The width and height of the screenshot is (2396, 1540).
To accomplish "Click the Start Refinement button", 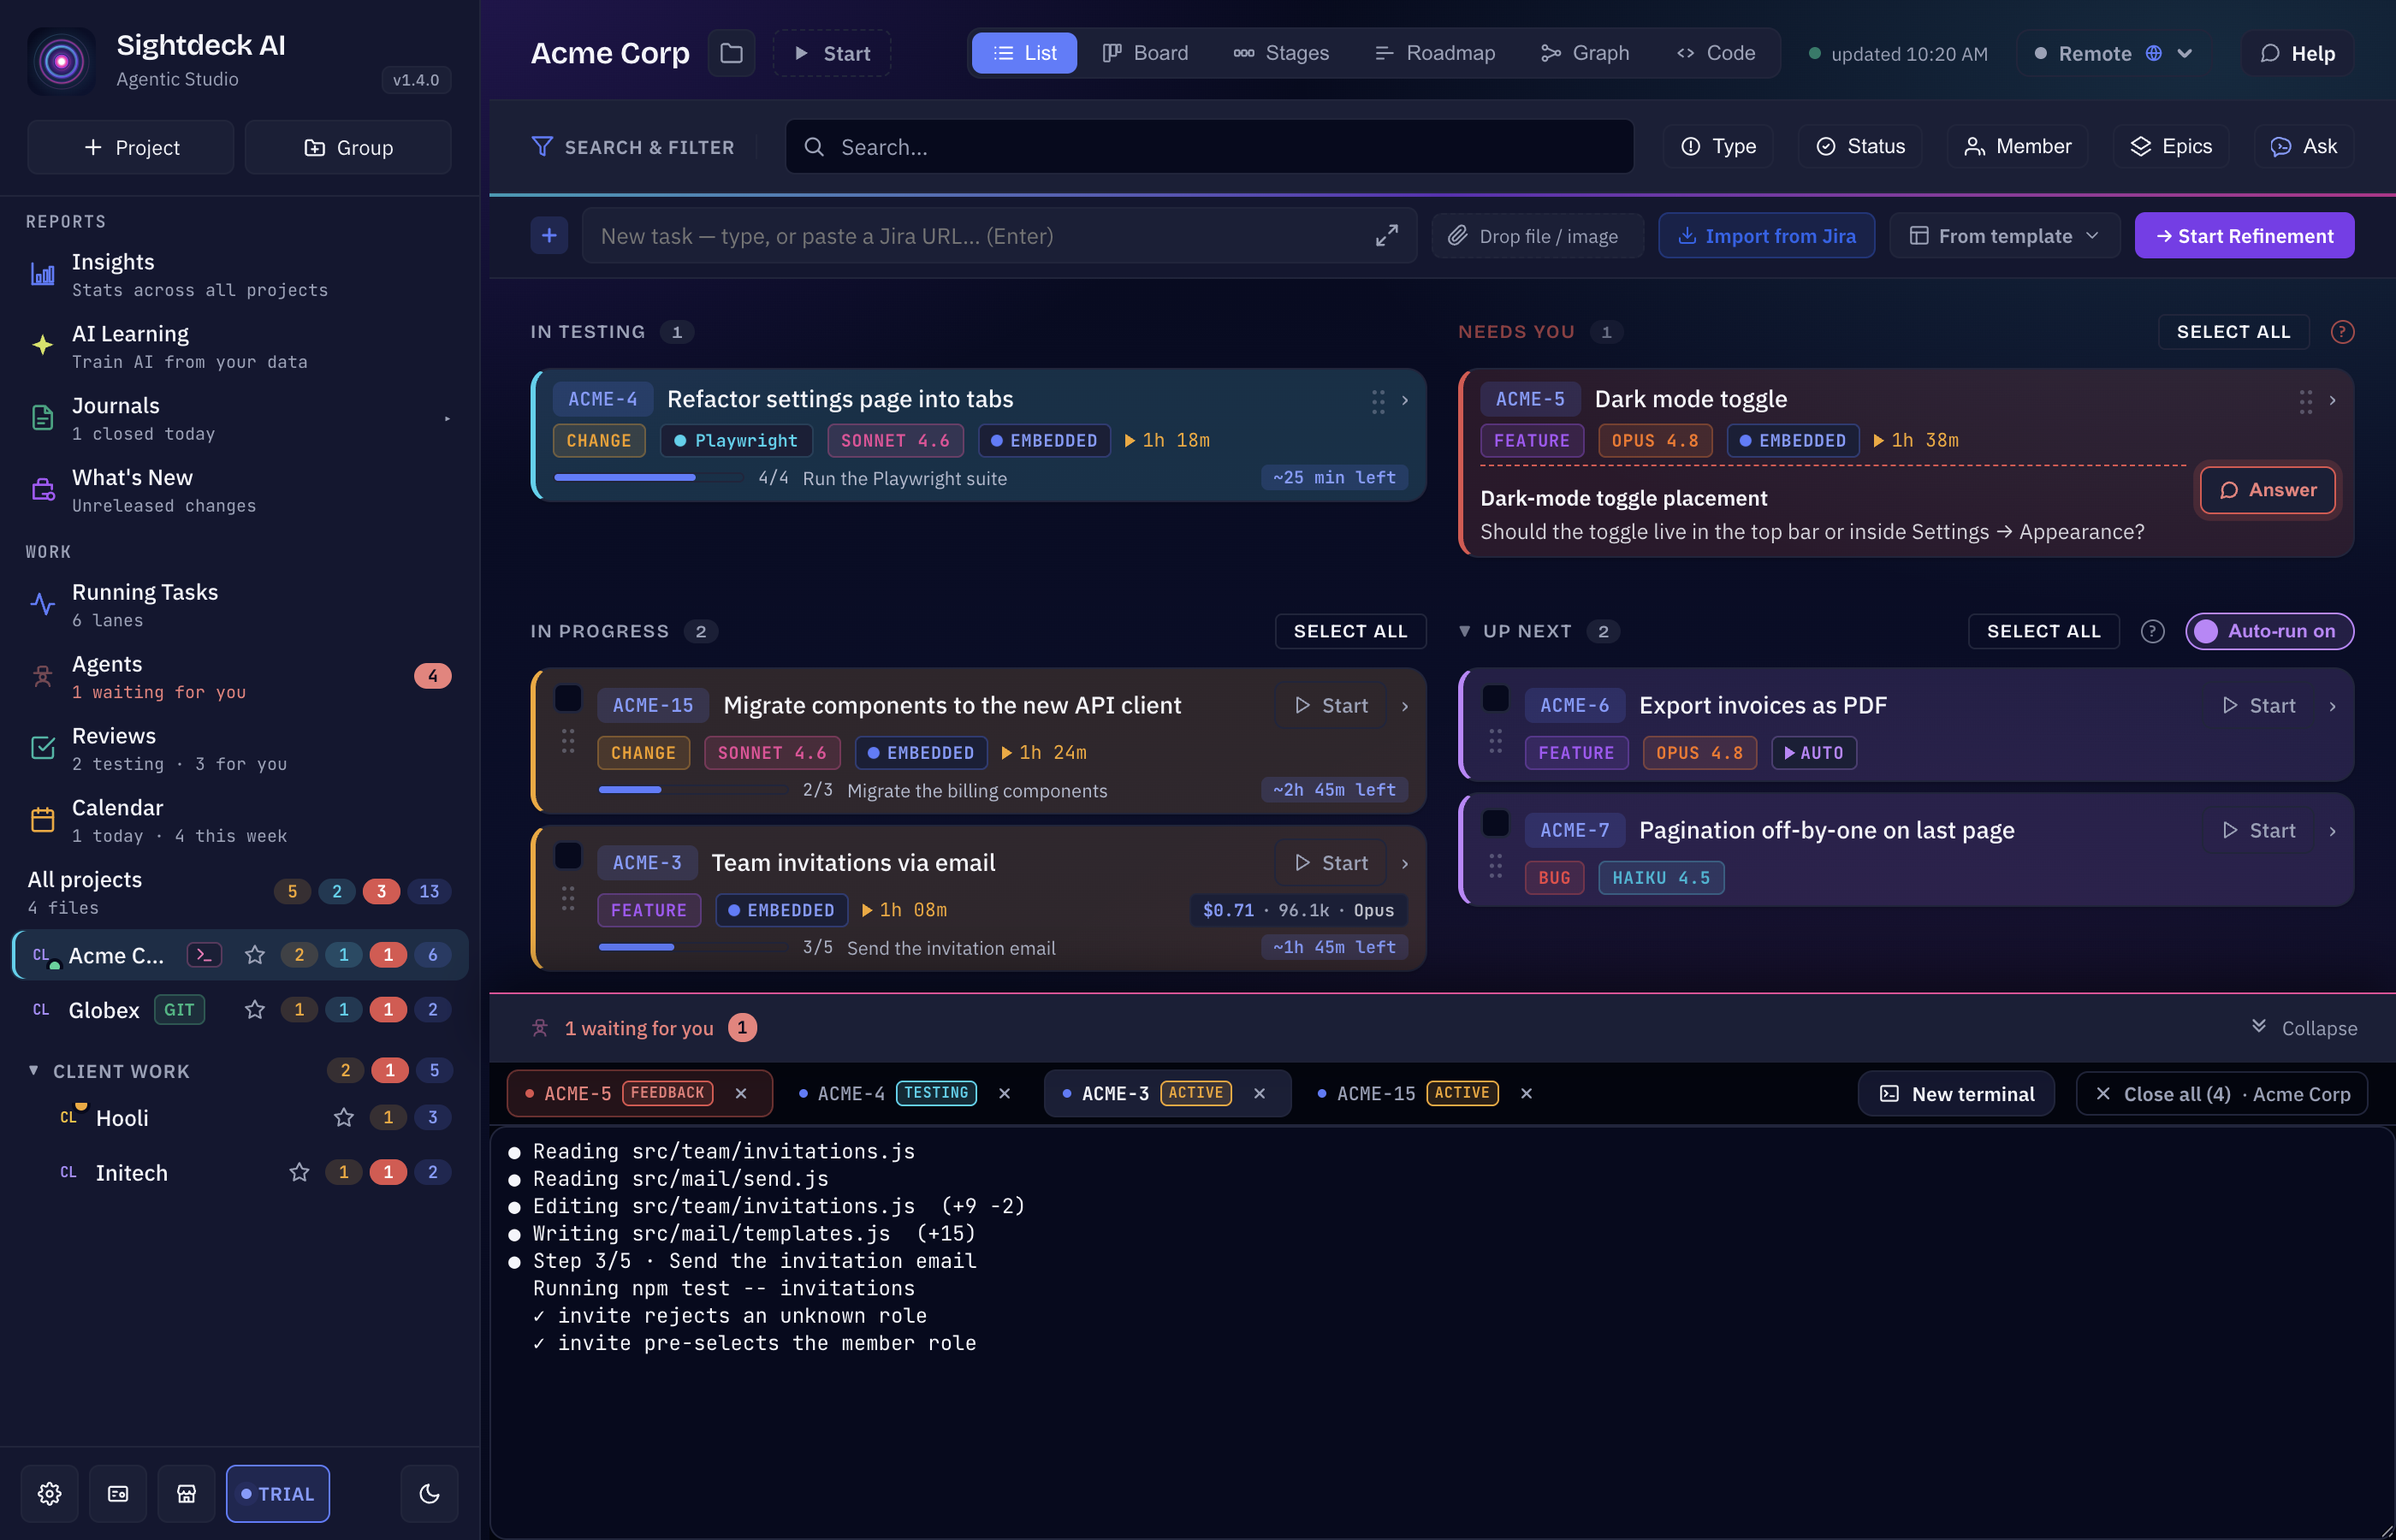I will point(2244,236).
